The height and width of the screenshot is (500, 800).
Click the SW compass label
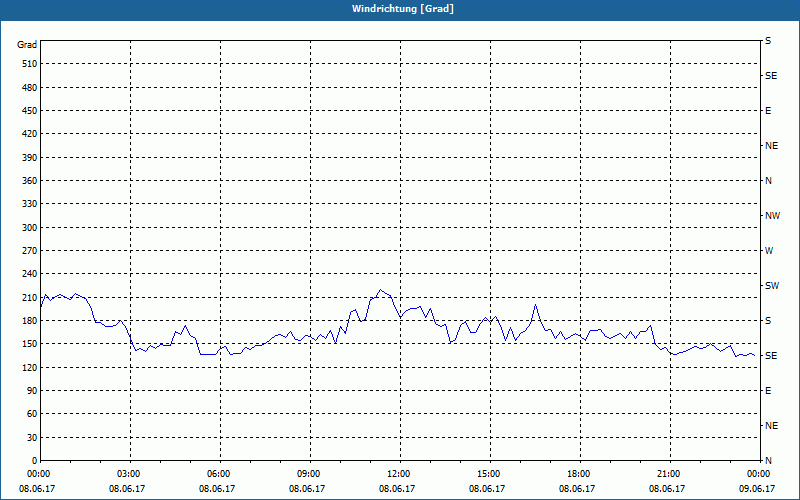(772, 286)
